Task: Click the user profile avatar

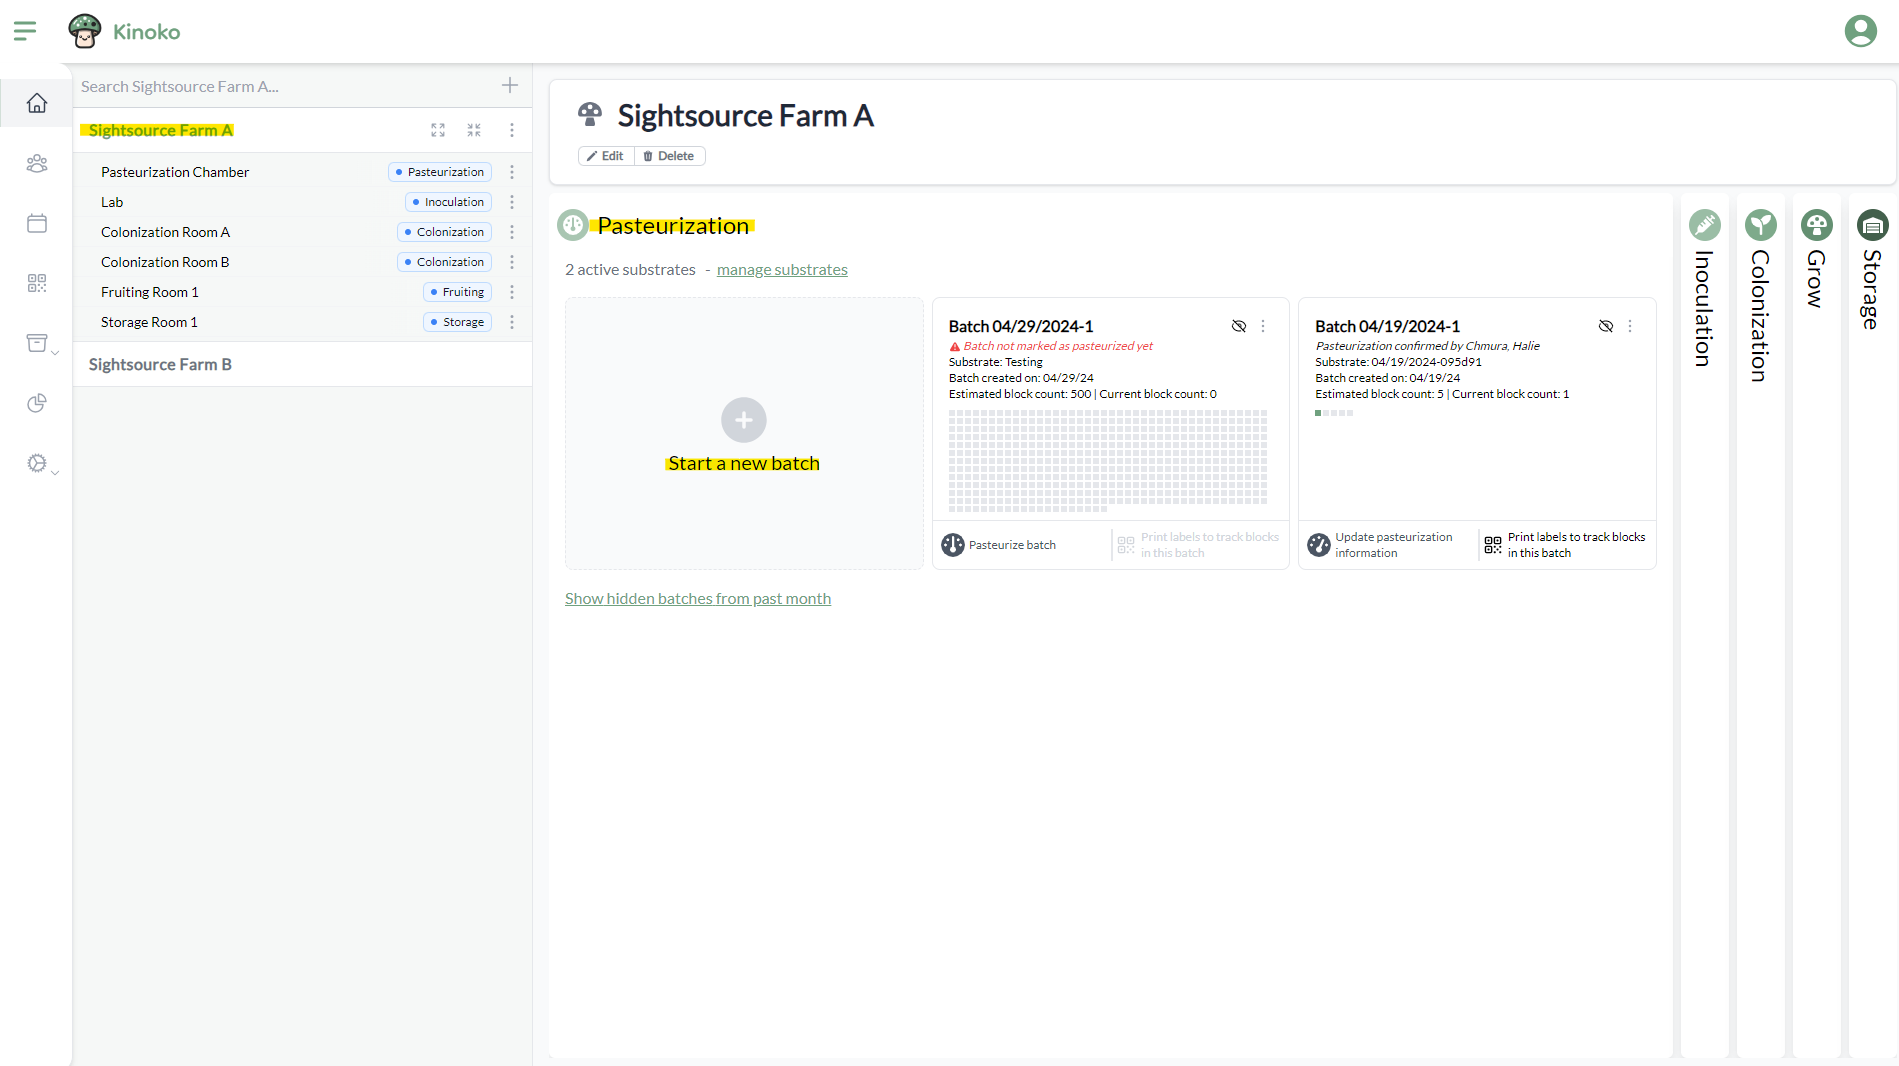Action: 1860,31
